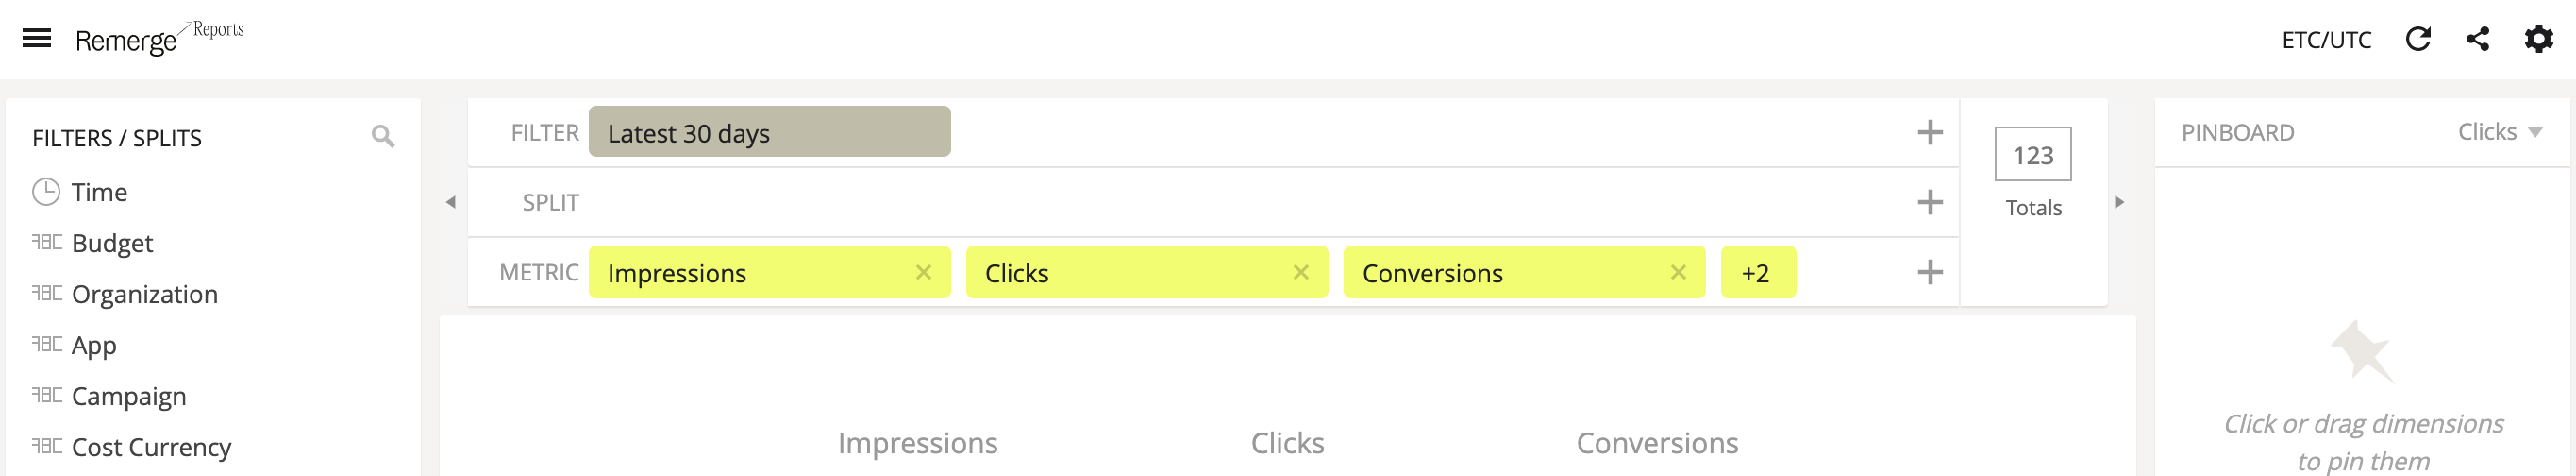Image resolution: width=2576 pixels, height=476 pixels.
Task: Remove the Conversions metric
Action: click(1678, 272)
